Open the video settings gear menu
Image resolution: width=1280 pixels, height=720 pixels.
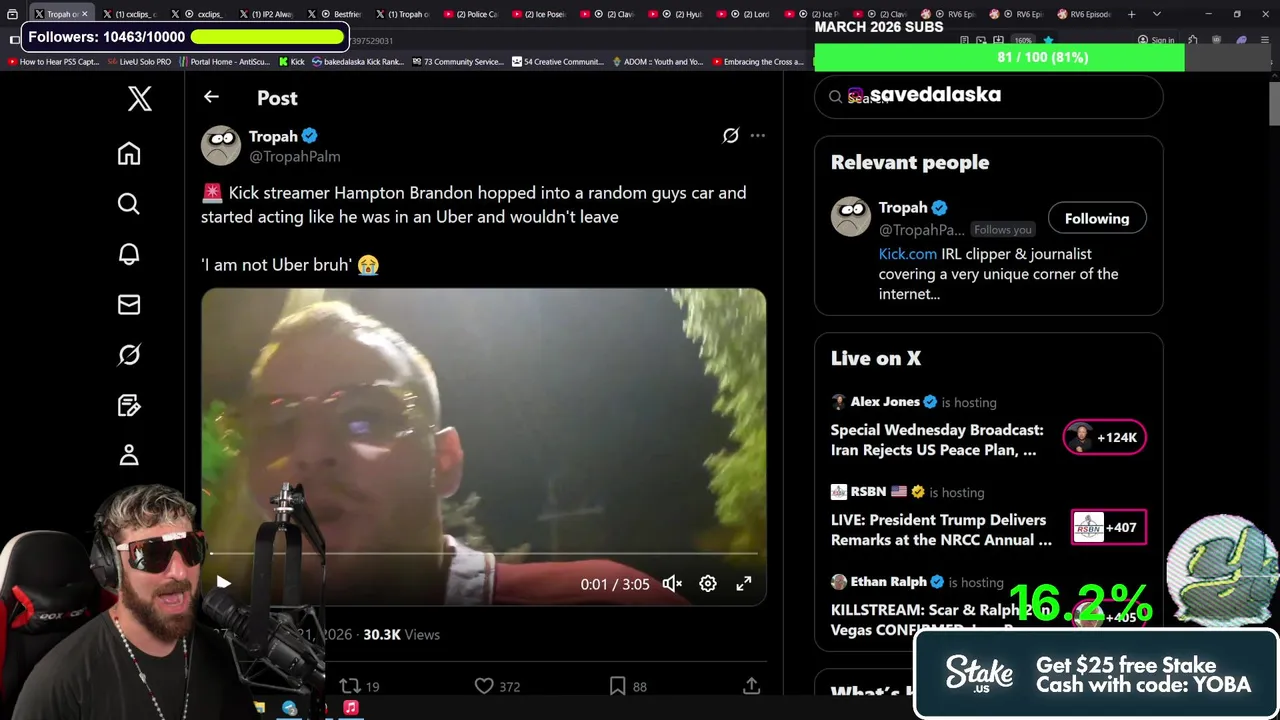708,584
